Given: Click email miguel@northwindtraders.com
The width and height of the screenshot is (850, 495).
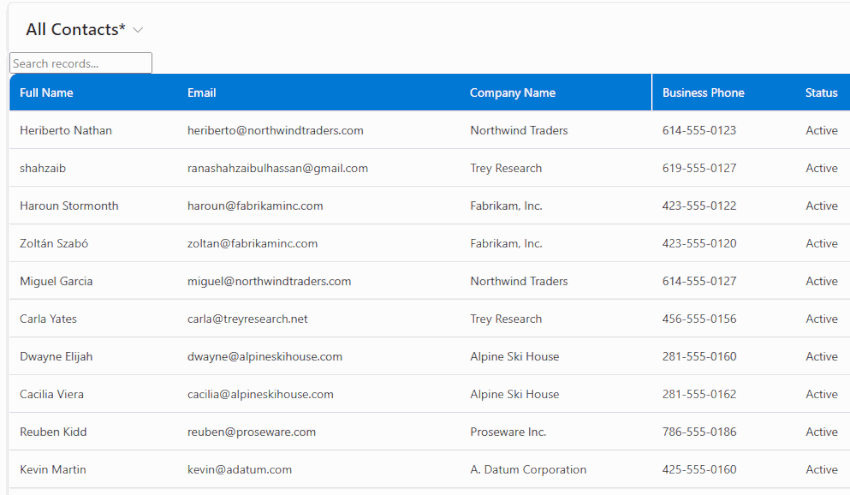Looking at the screenshot, I should click(x=269, y=281).
